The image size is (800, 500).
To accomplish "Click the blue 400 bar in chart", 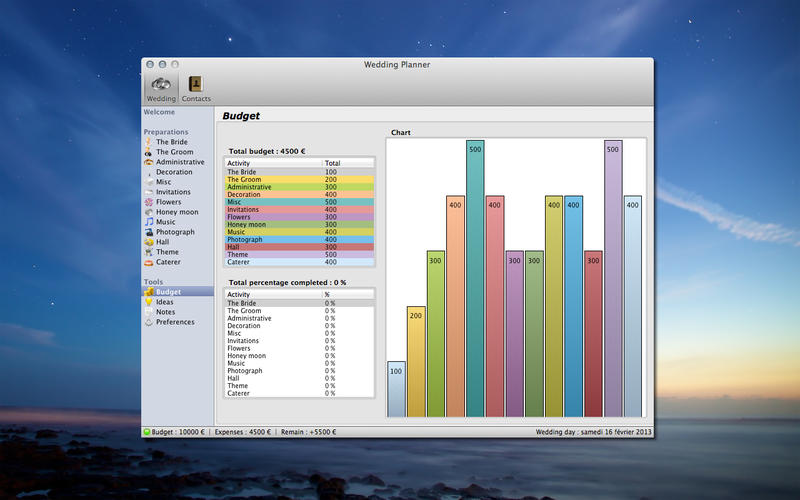I will [x=573, y=306].
